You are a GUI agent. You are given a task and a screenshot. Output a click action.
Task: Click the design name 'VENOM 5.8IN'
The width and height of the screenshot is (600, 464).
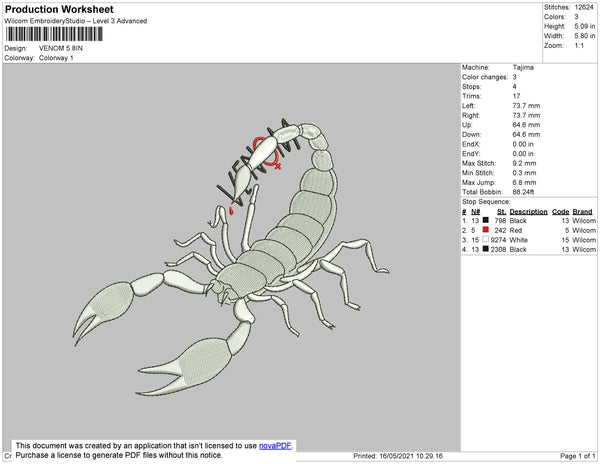61,48
